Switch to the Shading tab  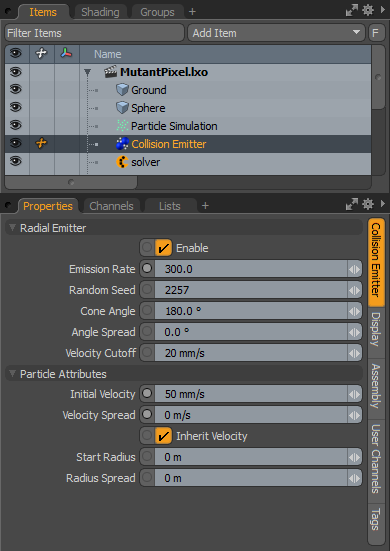coord(100,12)
